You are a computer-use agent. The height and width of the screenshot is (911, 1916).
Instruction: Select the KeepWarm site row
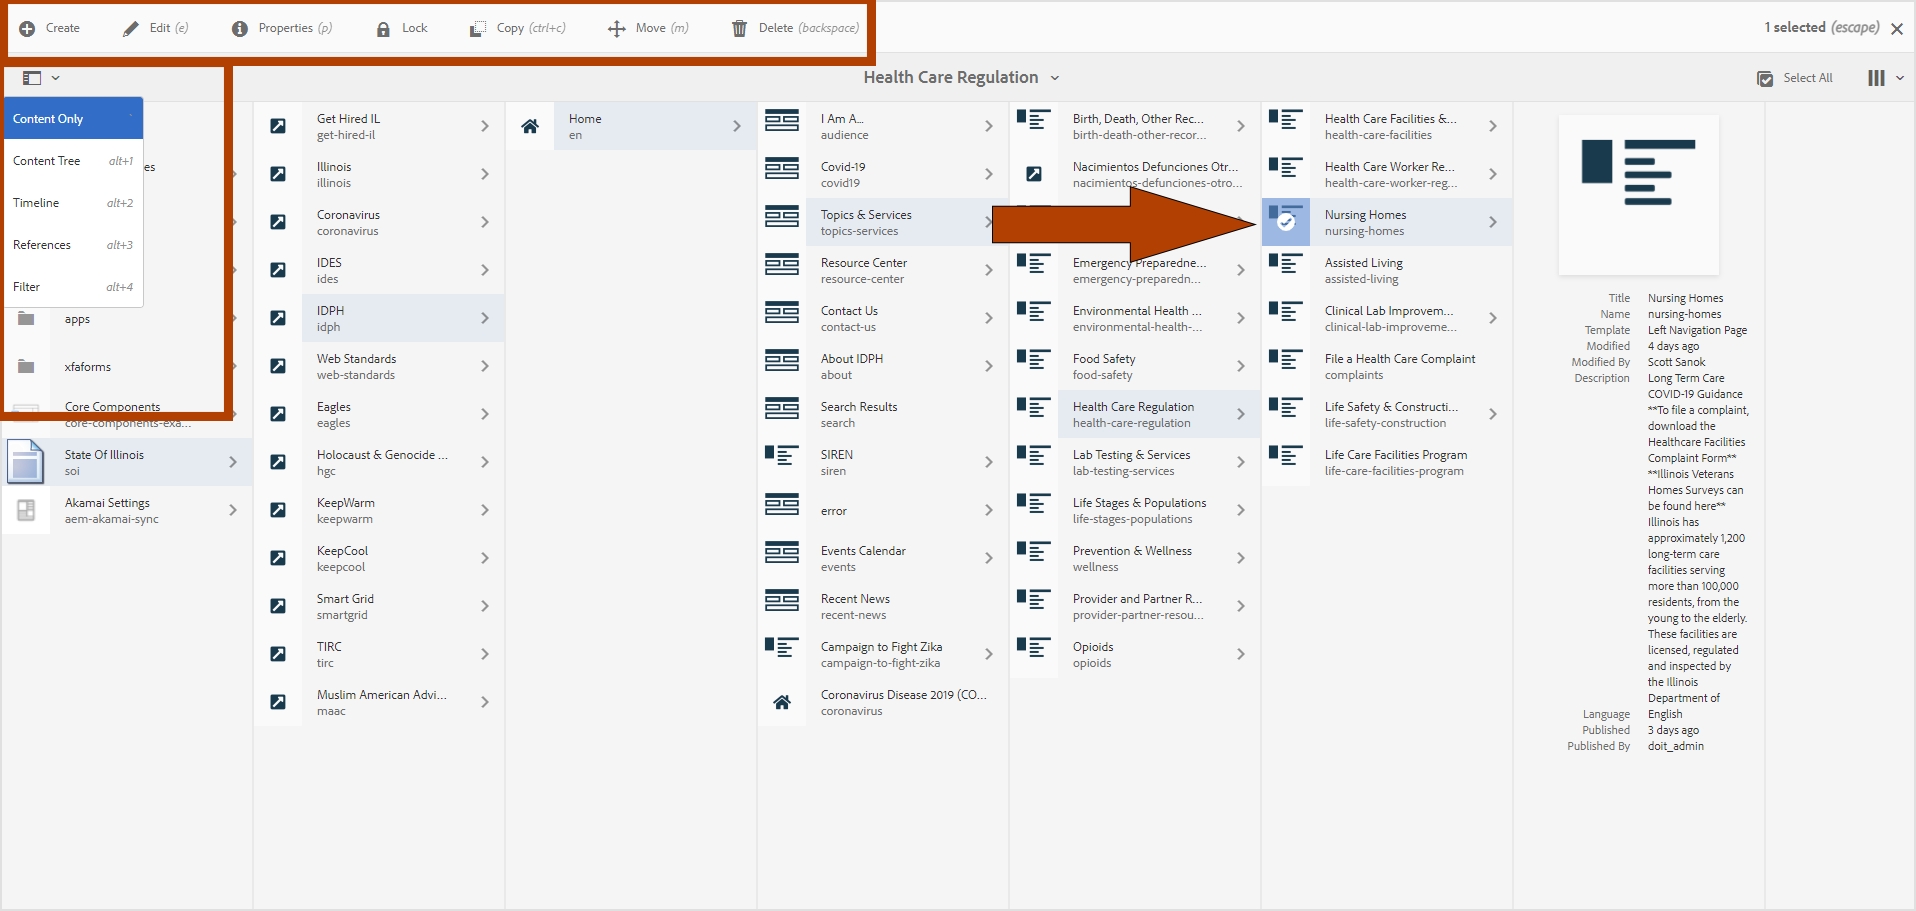379,510
